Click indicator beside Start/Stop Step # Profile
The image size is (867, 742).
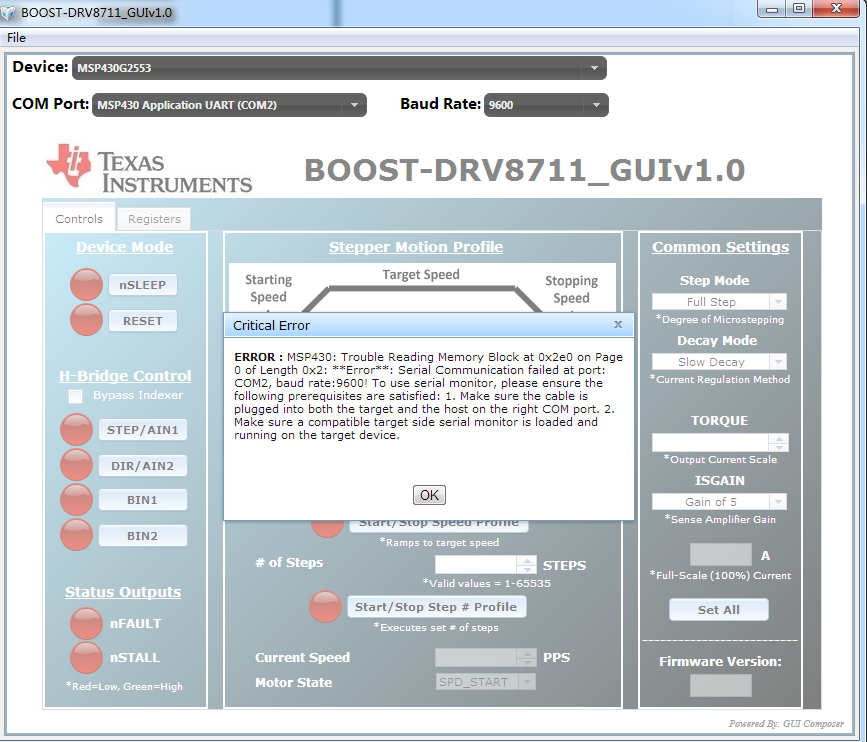(325, 607)
